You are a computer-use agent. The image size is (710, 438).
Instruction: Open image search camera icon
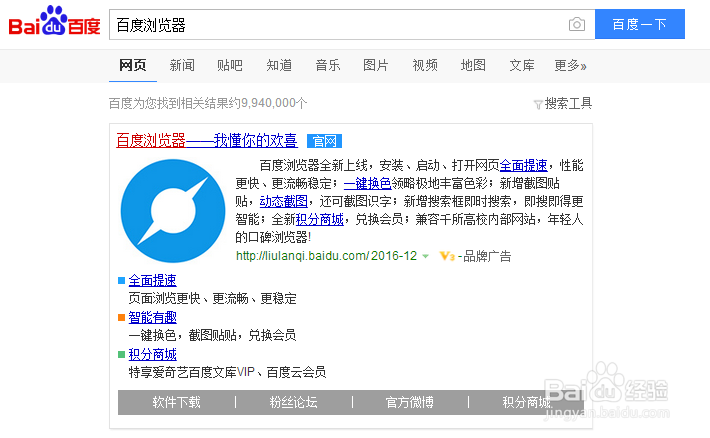pyautogui.click(x=576, y=24)
